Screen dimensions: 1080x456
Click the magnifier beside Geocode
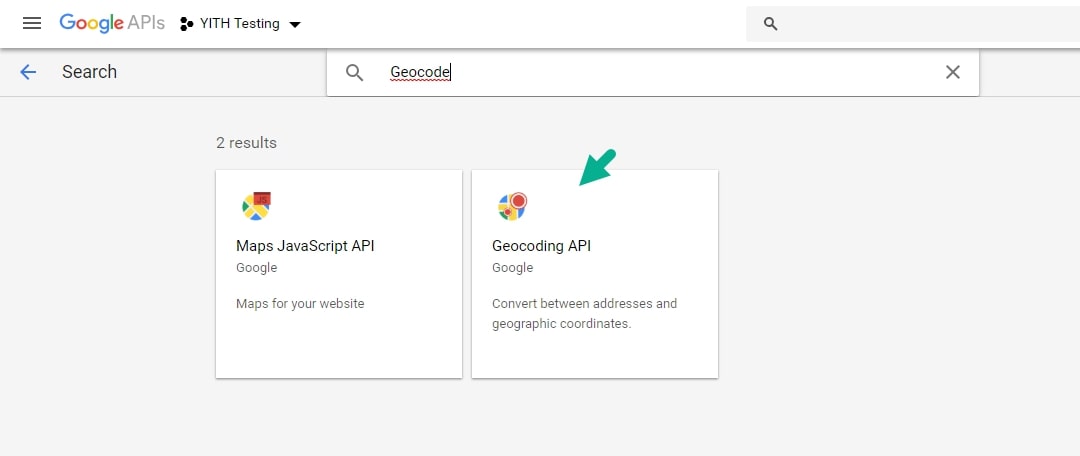[x=355, y=72]
